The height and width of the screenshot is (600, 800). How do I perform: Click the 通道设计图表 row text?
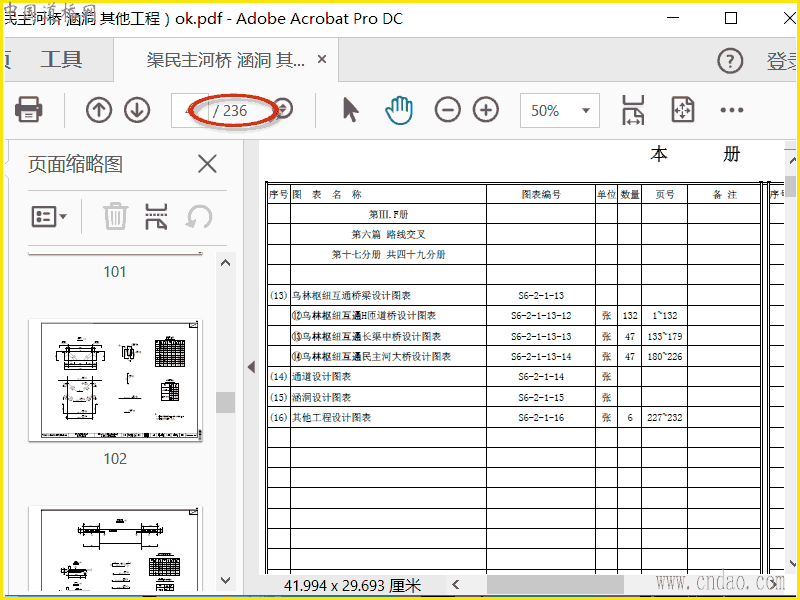pyautogui.click(x=321, y=377)
